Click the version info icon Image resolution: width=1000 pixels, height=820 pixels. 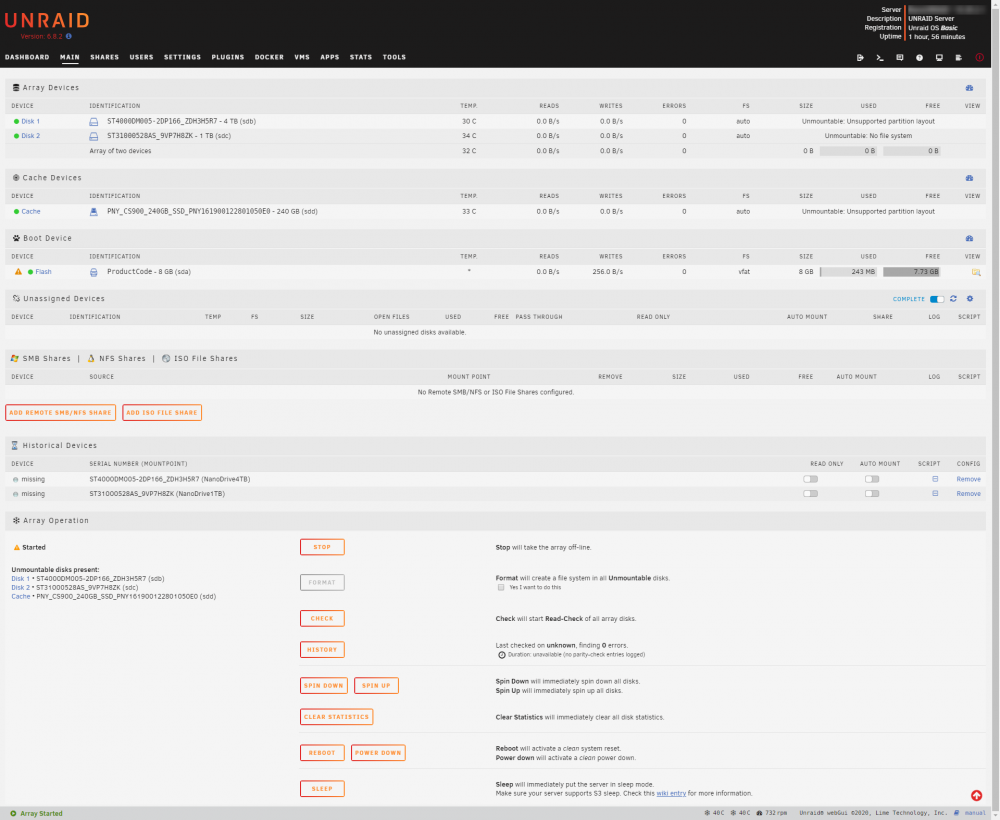coord(69,36)
